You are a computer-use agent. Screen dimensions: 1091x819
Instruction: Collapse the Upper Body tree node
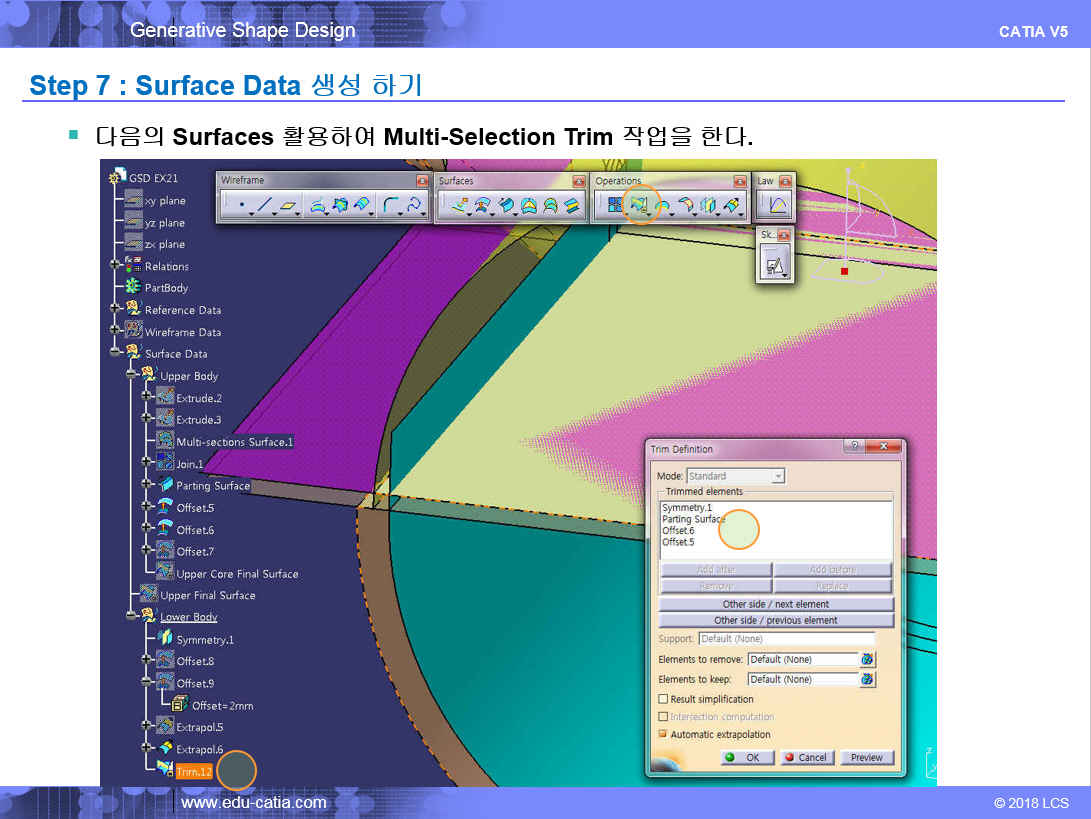pos(131,376)
